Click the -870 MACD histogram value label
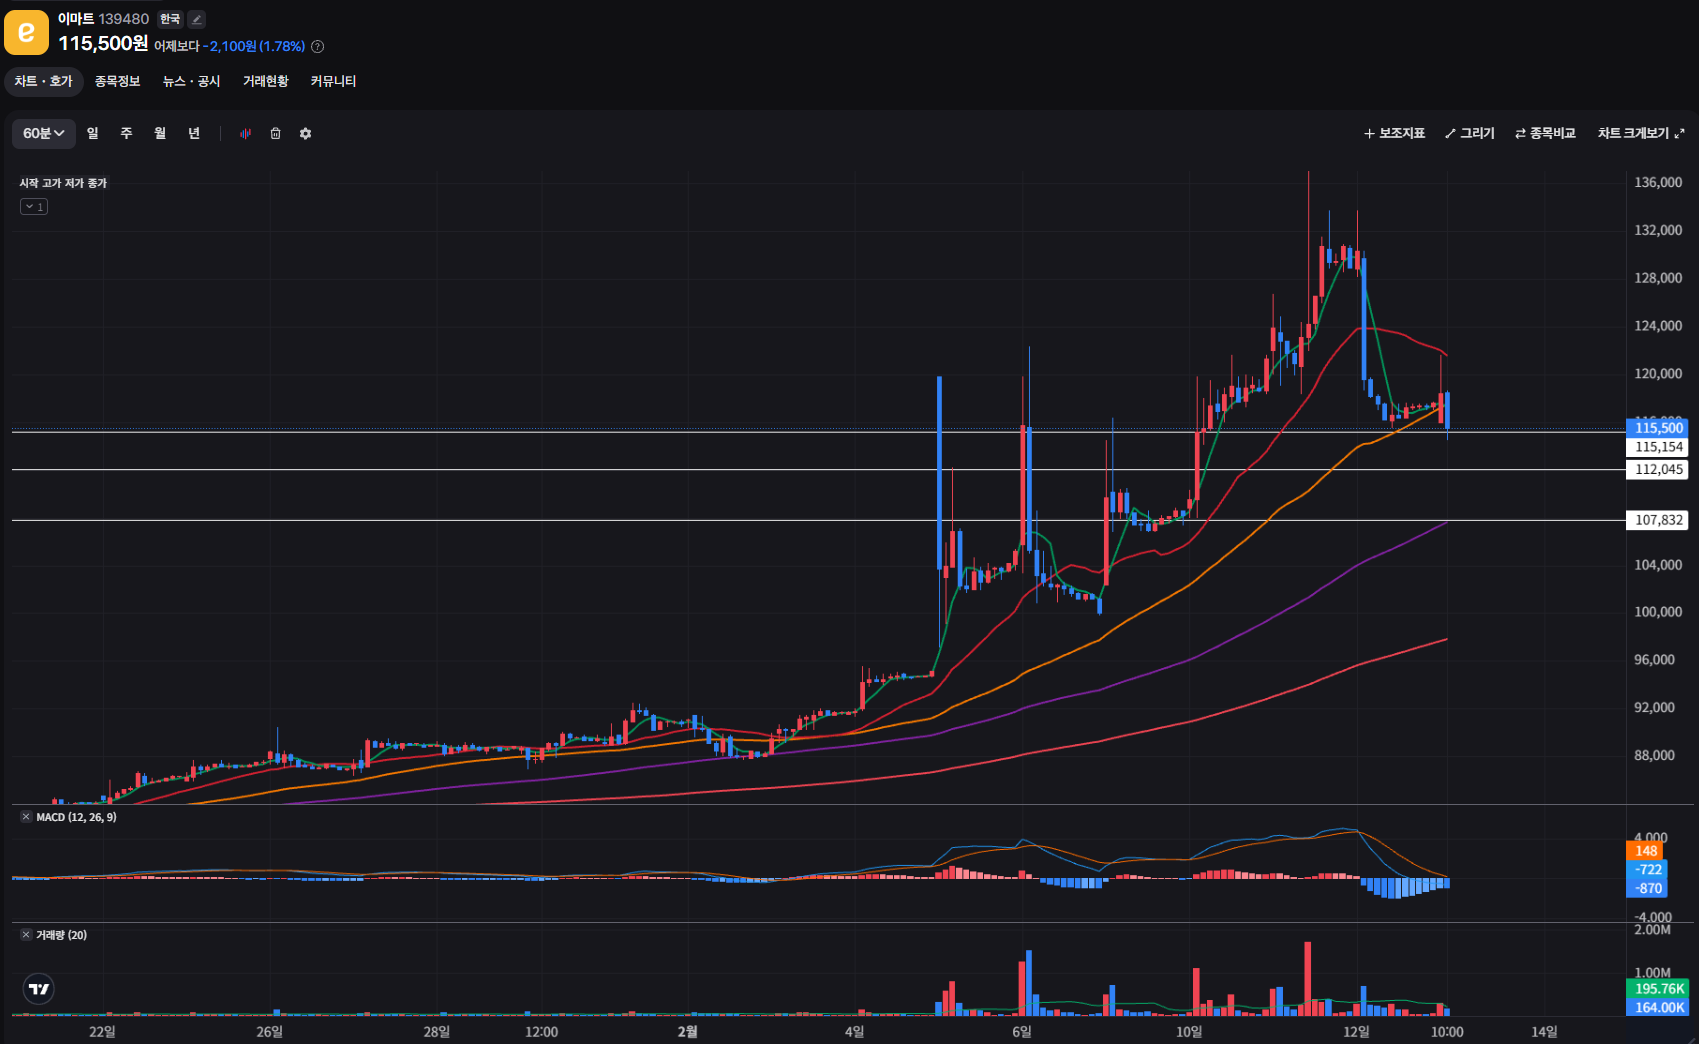Screen dimensions: 1699x1044 (x=1648, y=889)
